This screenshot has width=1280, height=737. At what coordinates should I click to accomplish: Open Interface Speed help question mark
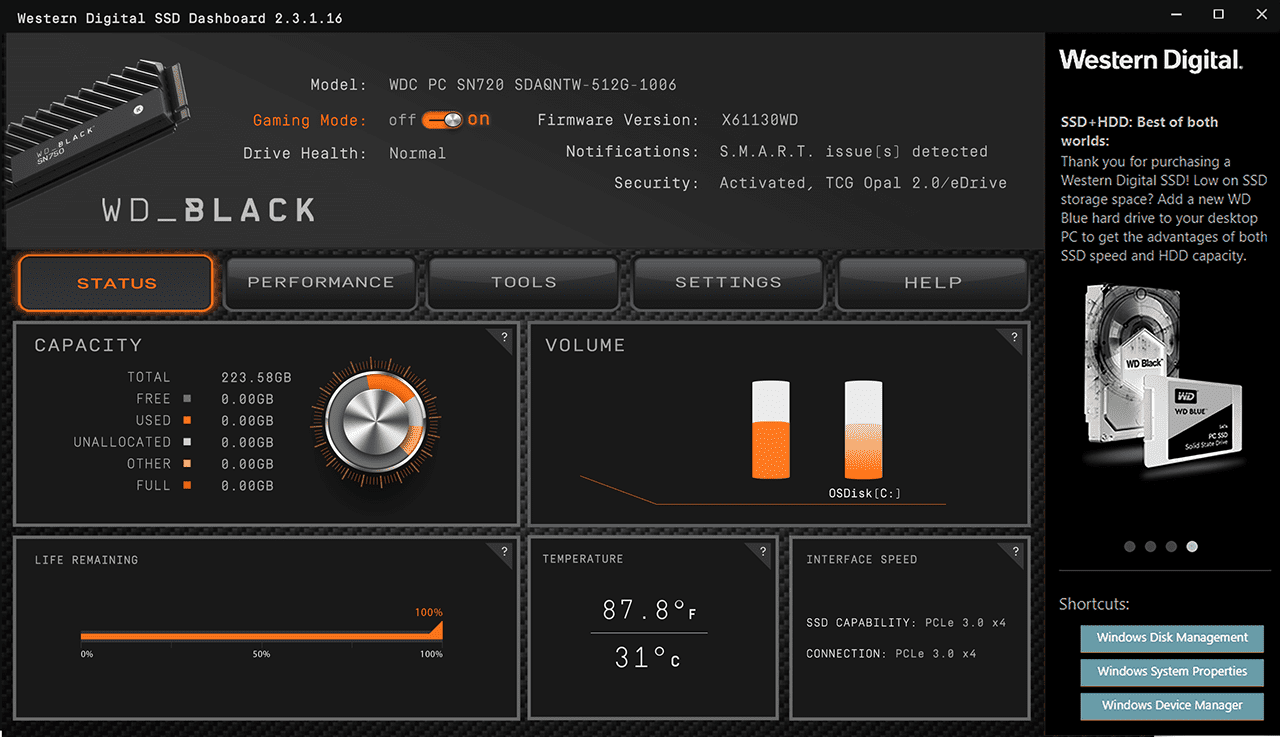coord(1016,551)
